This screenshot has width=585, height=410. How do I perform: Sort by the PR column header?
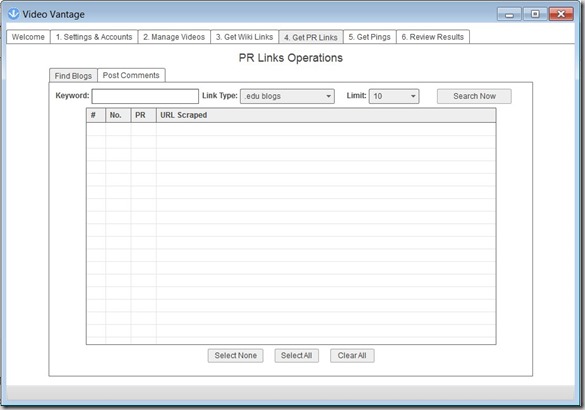[144, 115]
